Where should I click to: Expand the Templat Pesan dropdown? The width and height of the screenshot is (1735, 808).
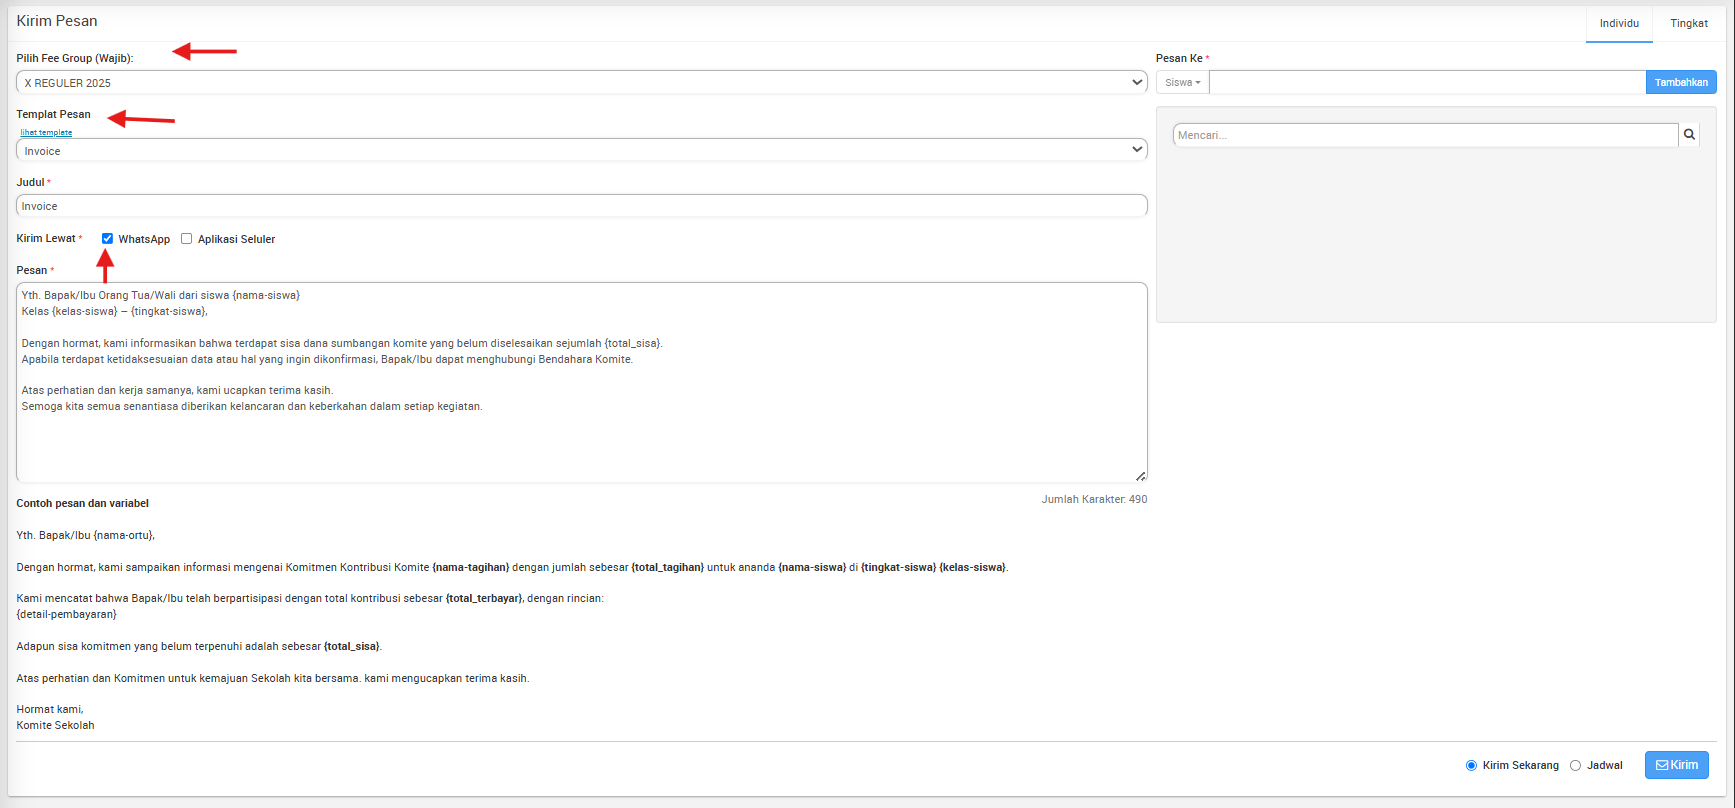581,151
